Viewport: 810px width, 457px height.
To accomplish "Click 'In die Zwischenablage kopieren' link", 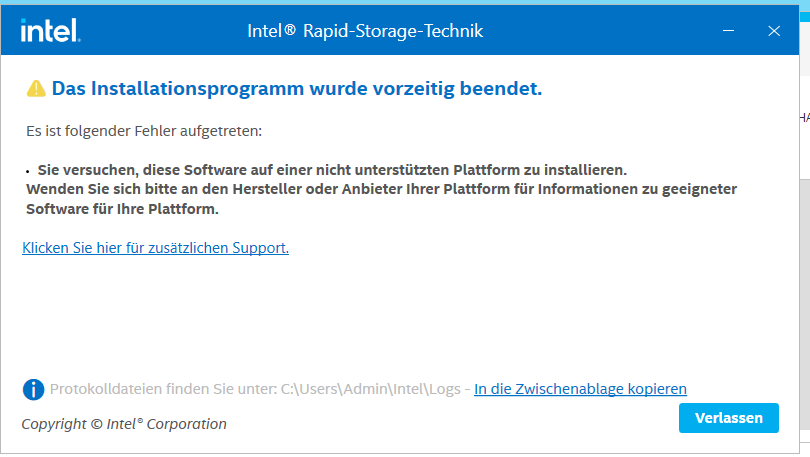I will [x=580, y=389].
